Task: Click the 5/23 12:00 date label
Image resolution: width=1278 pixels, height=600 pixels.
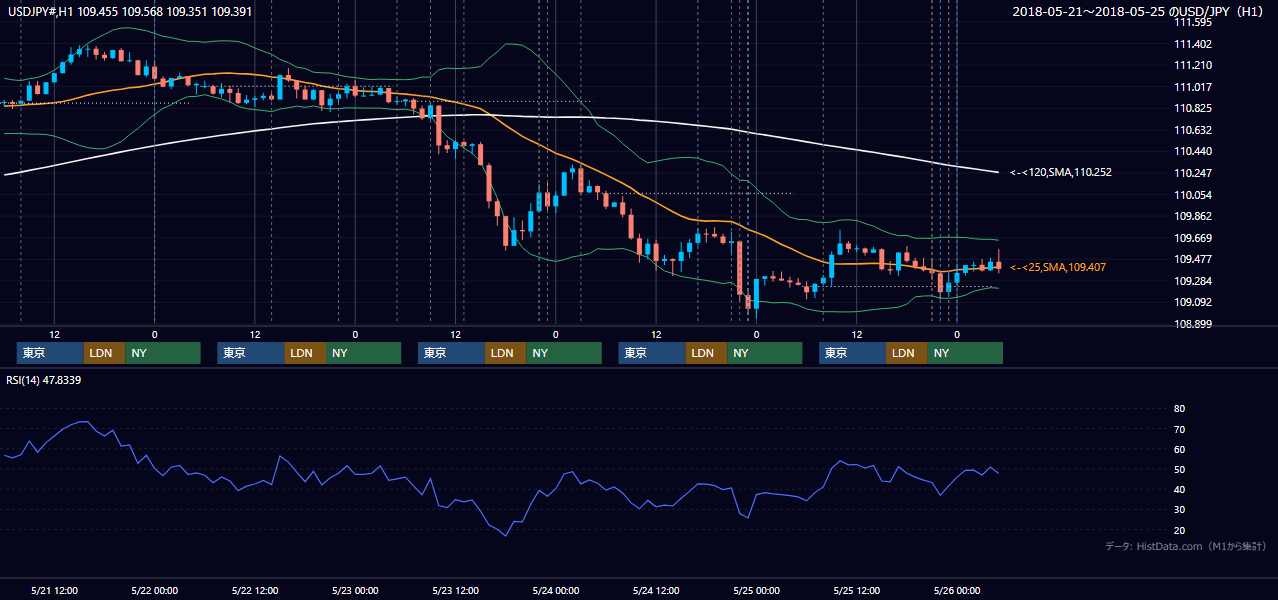Action: point(456,590)
